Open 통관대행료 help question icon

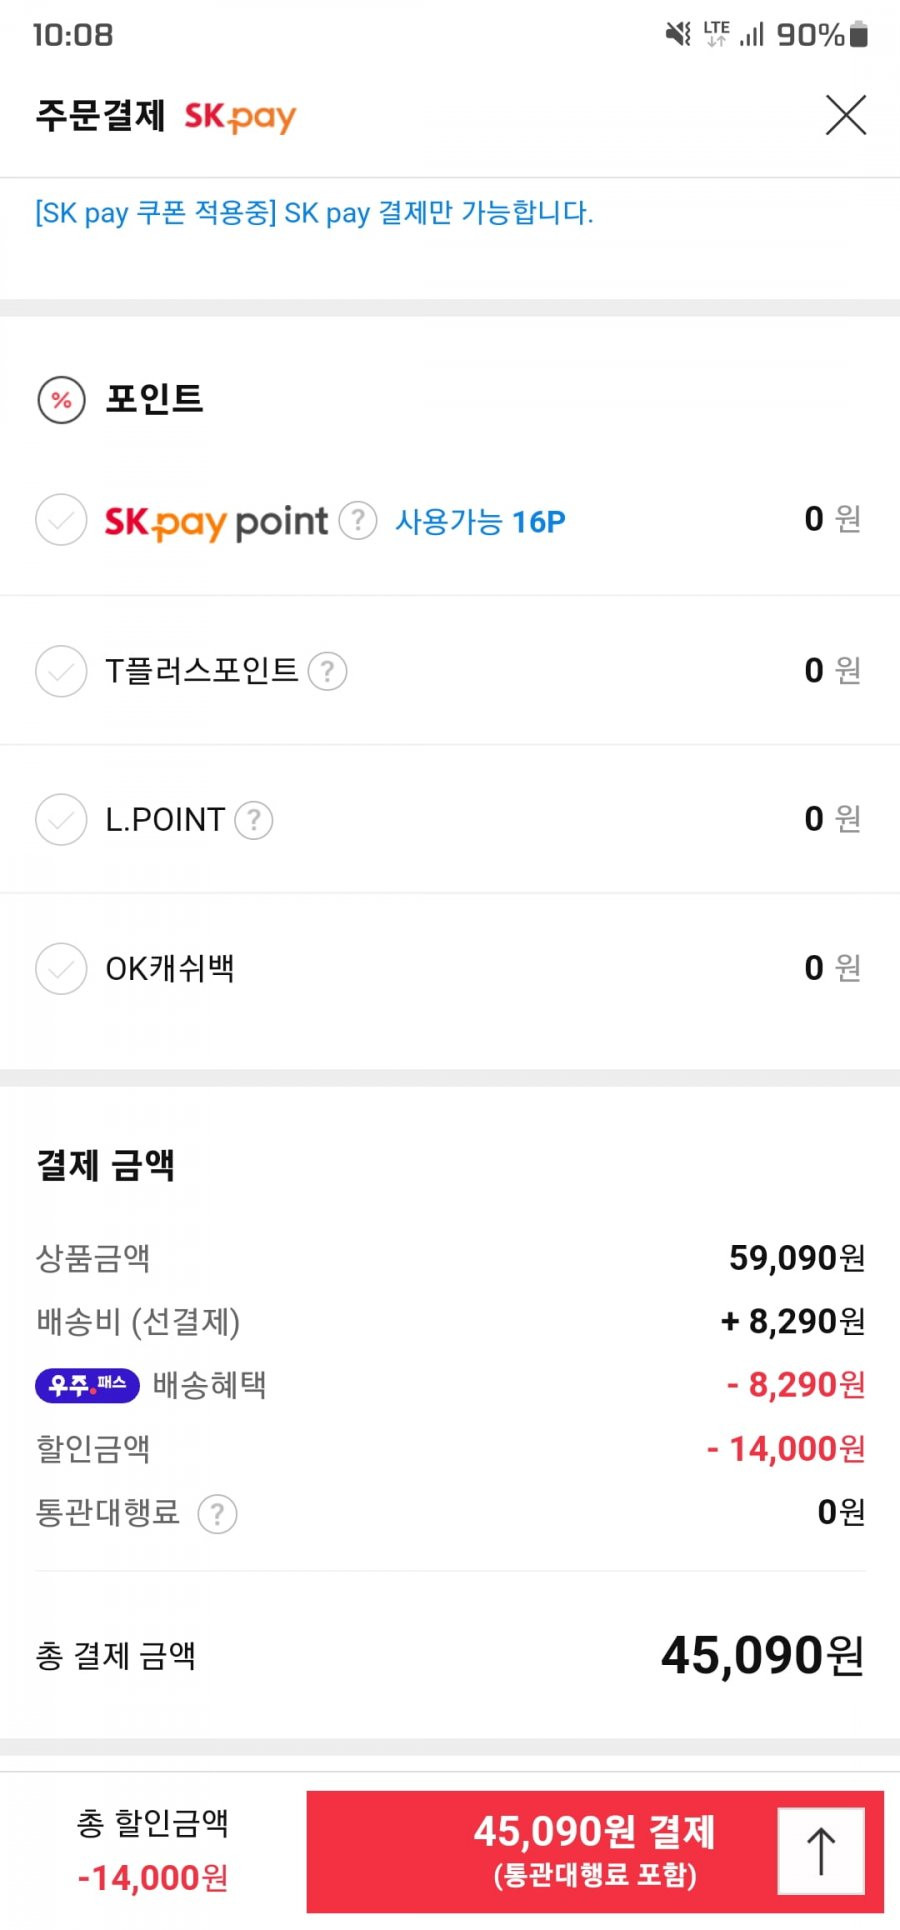coord(217,1514)
